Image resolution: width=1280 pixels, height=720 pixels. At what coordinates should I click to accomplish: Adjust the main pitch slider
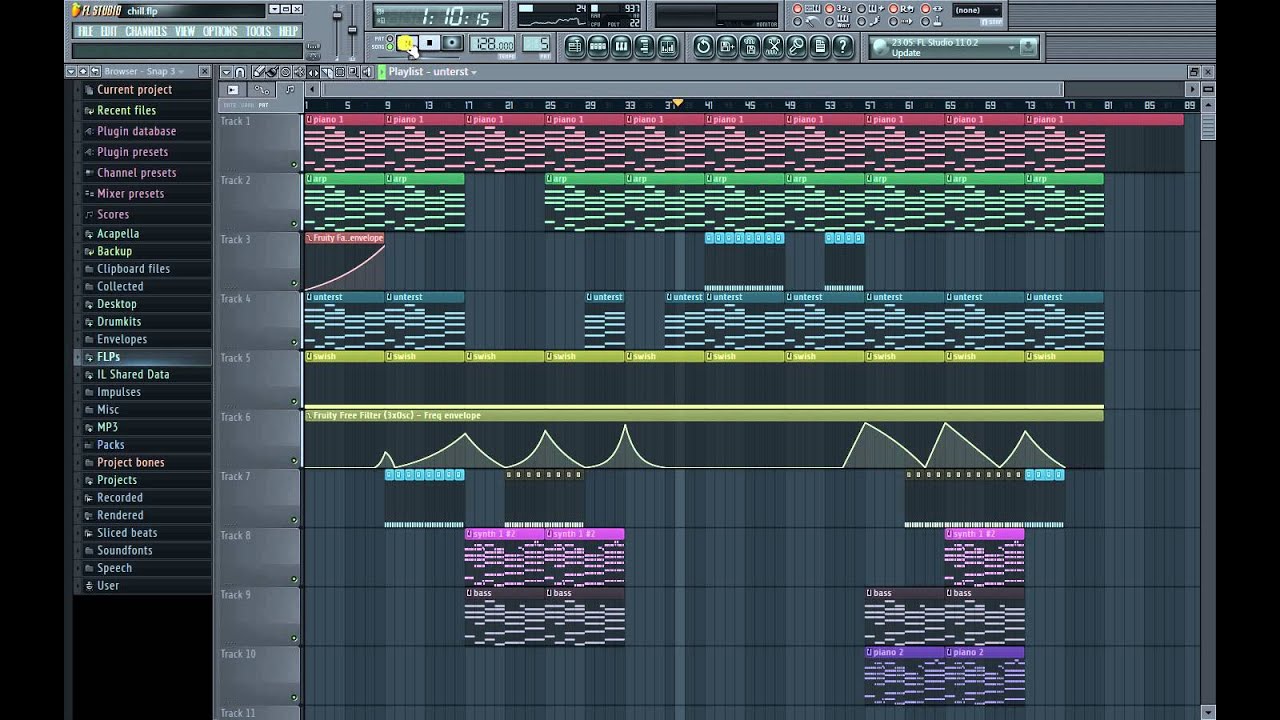(x=352, y=28)
